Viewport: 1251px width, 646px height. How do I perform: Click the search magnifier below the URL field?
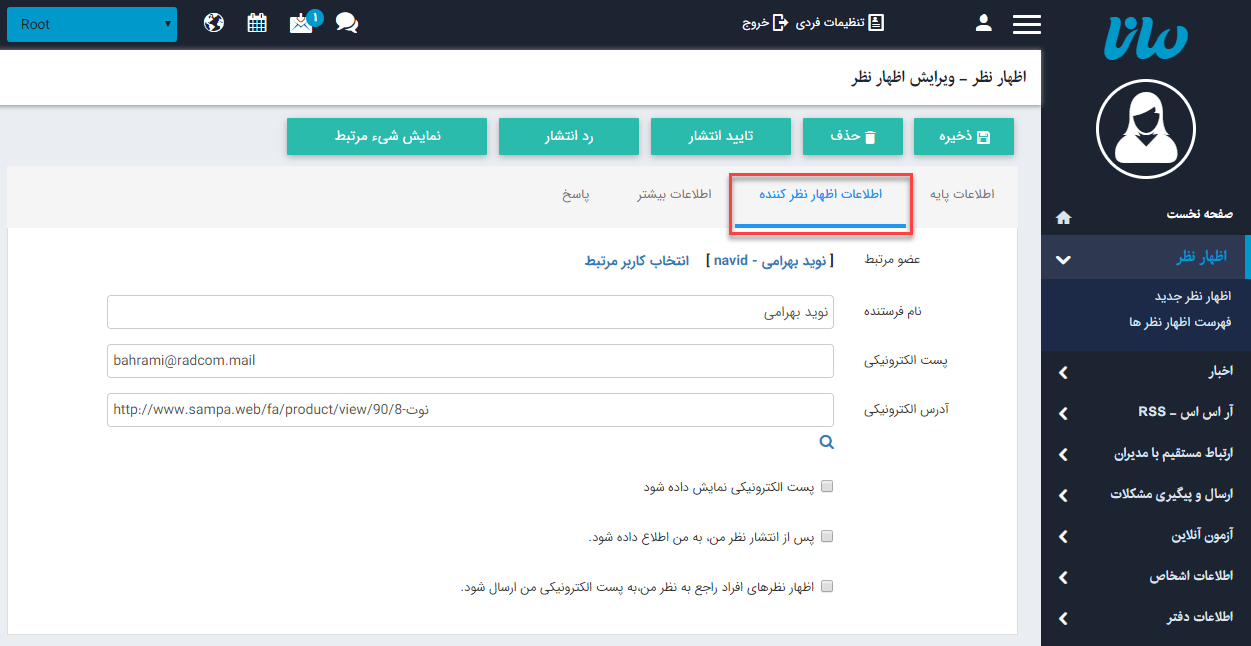(826, 441)
